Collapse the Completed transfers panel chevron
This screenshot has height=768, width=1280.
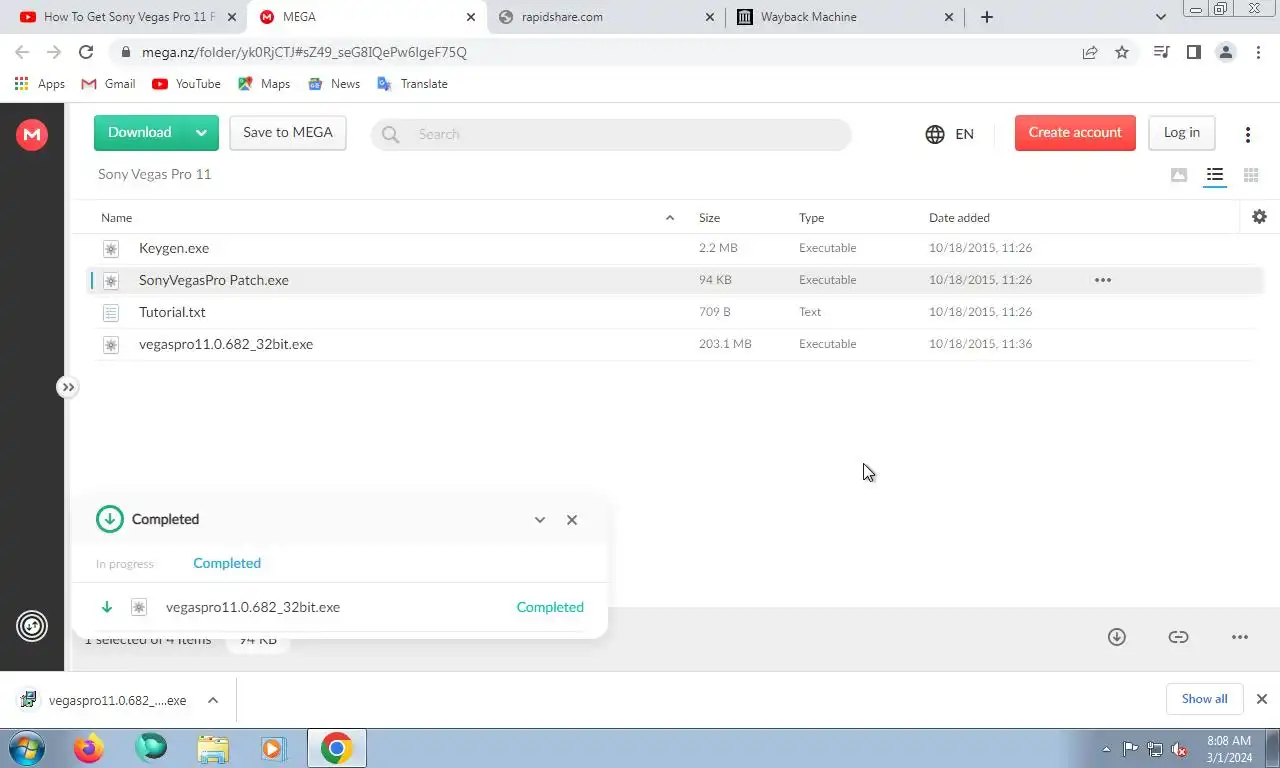[540, 520]
